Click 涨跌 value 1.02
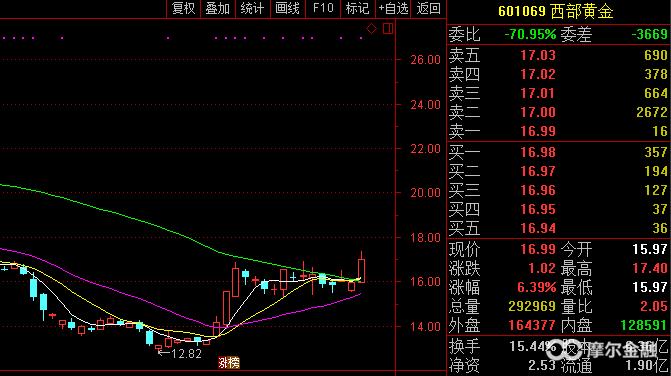This screenshot has width=671, height=376. pyautogui.click(x=541, y=268)
